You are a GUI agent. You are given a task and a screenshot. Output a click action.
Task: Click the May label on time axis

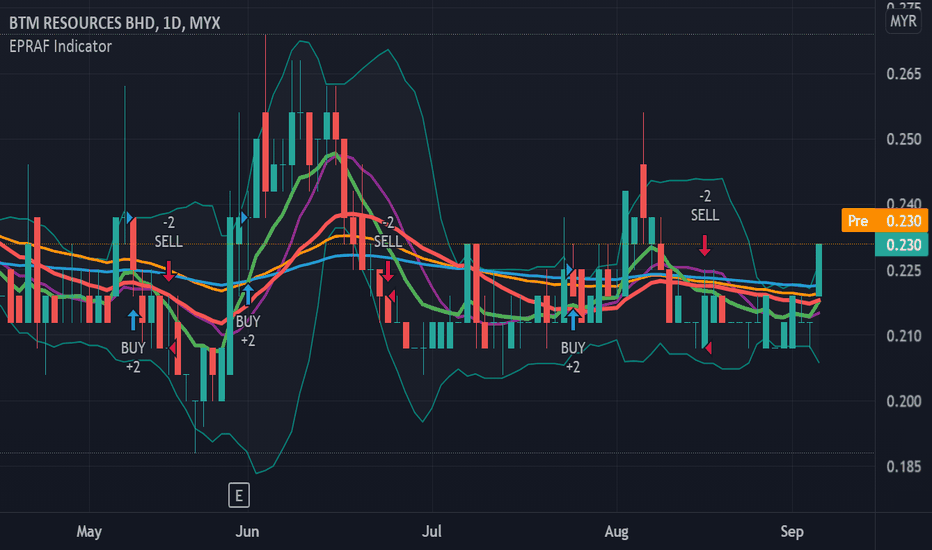(x=89, y=531)
